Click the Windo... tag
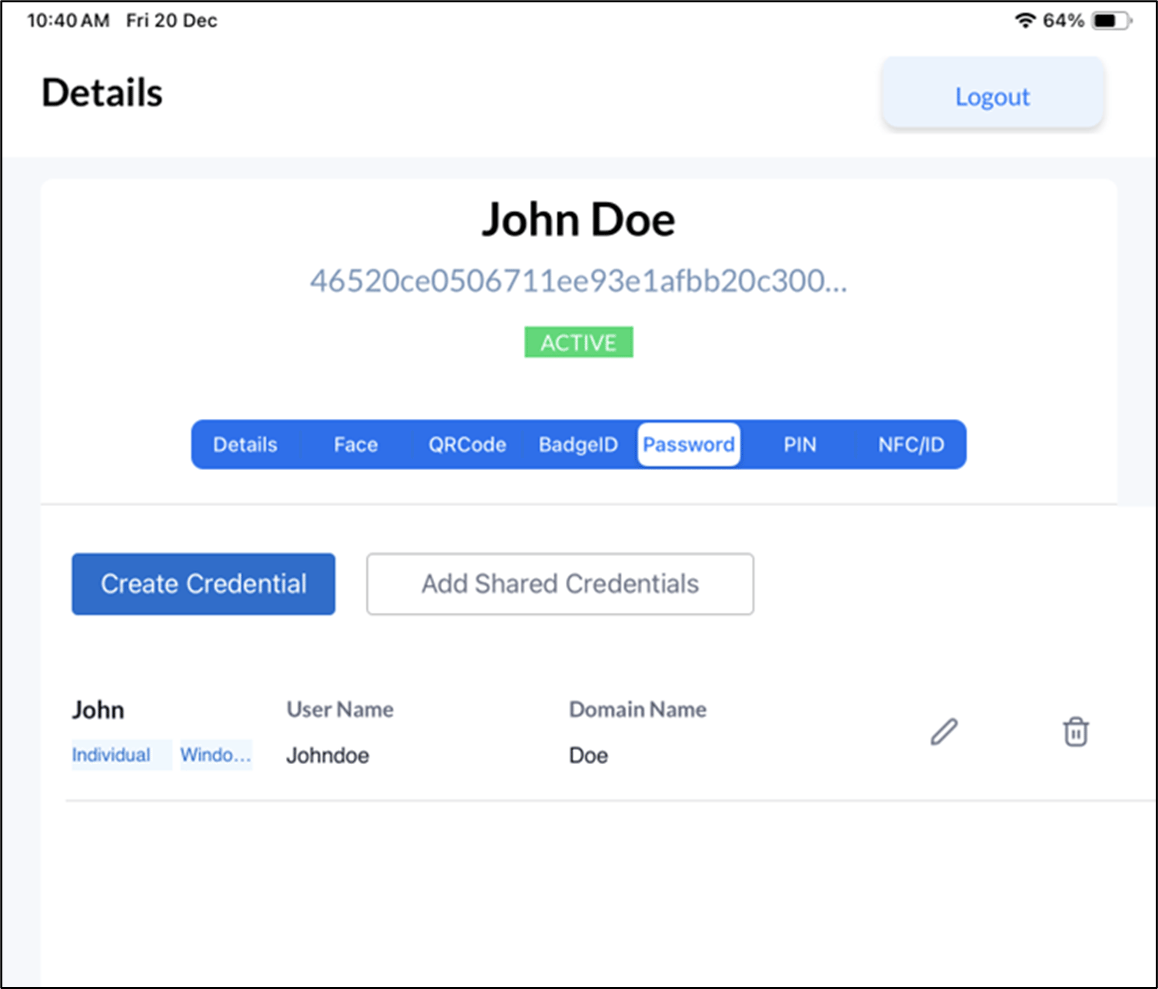Image resolution: width=1158 pixels, height=989 pixels. pos(216,755)
